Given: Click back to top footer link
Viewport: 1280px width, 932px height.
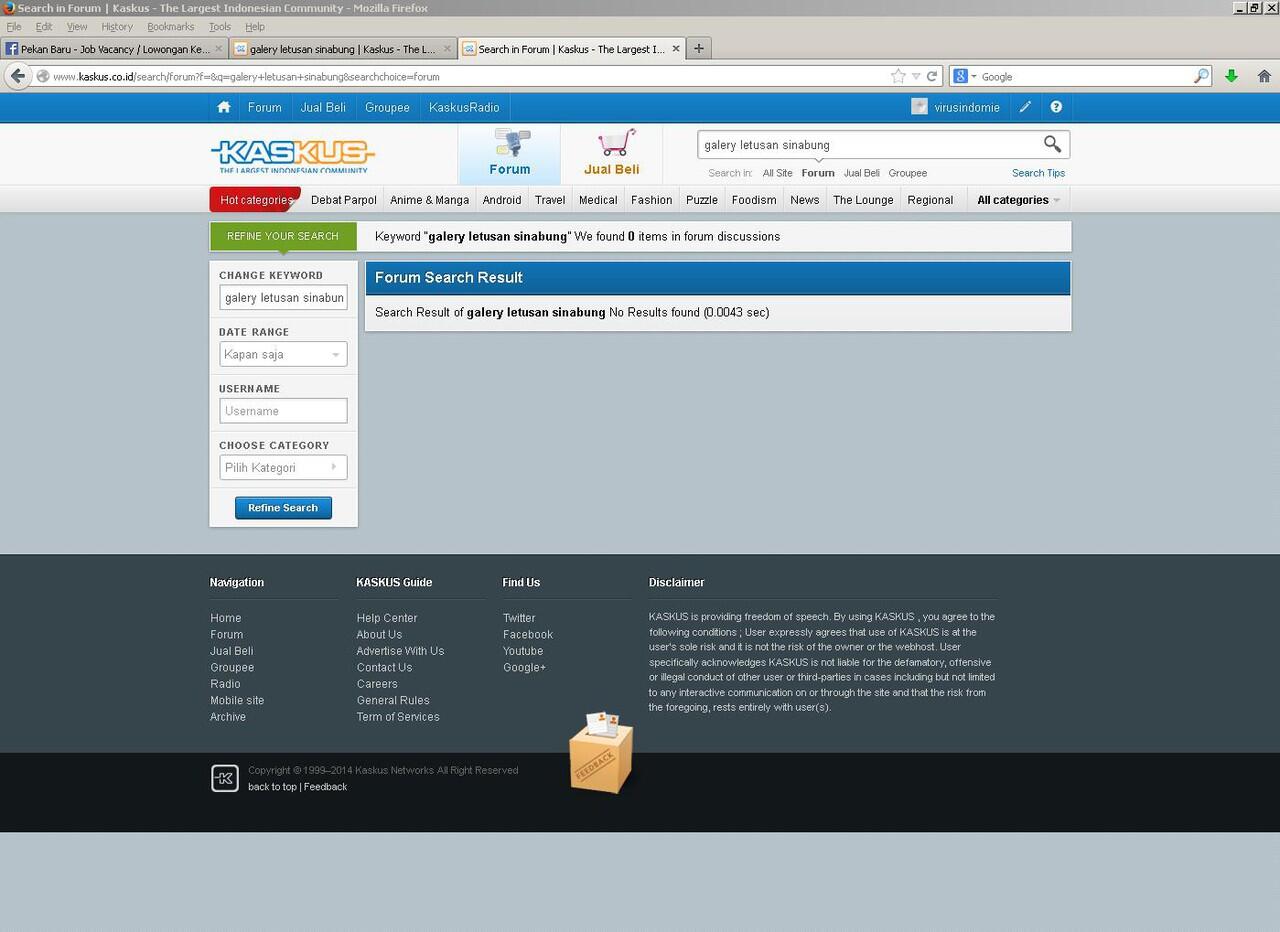Looking at the screenshot, I should [x=272, y=787].
